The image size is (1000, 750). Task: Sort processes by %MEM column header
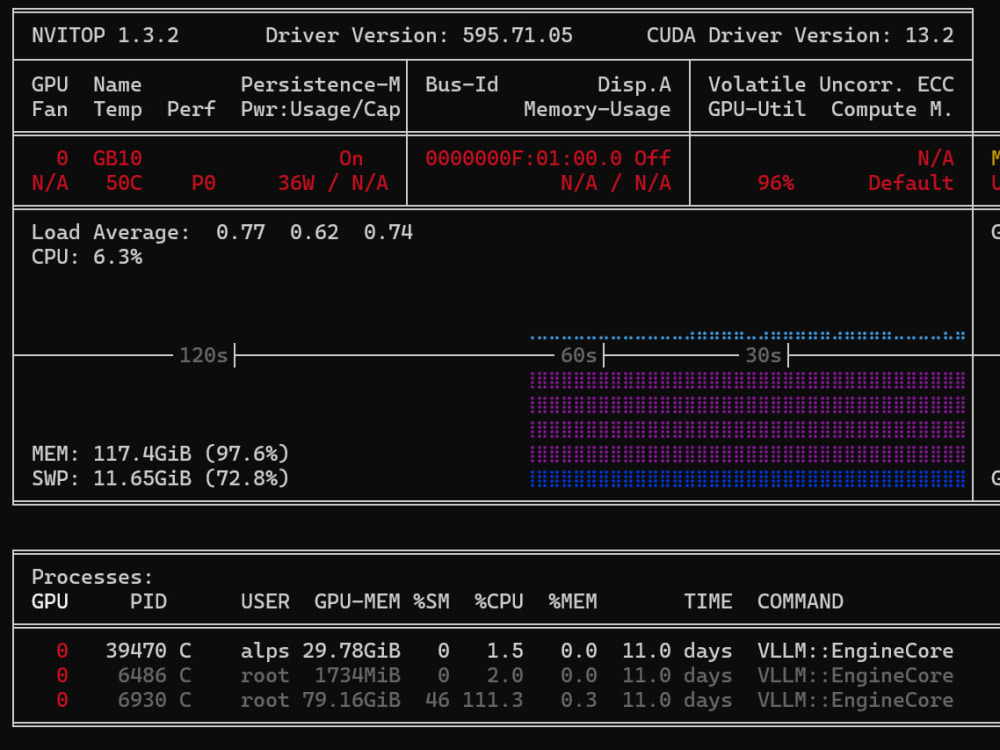573,601
